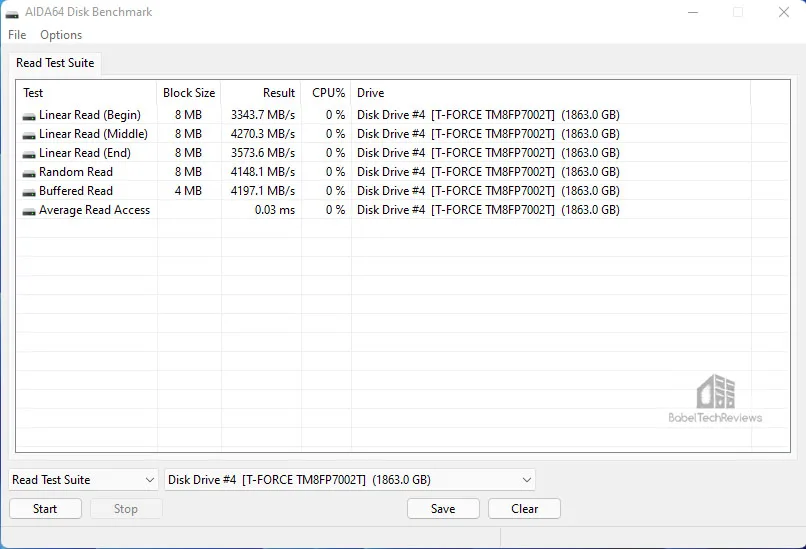Click the drive icon beside Linear Read (Middle)
Screen dimensions: 806x549
29,135
